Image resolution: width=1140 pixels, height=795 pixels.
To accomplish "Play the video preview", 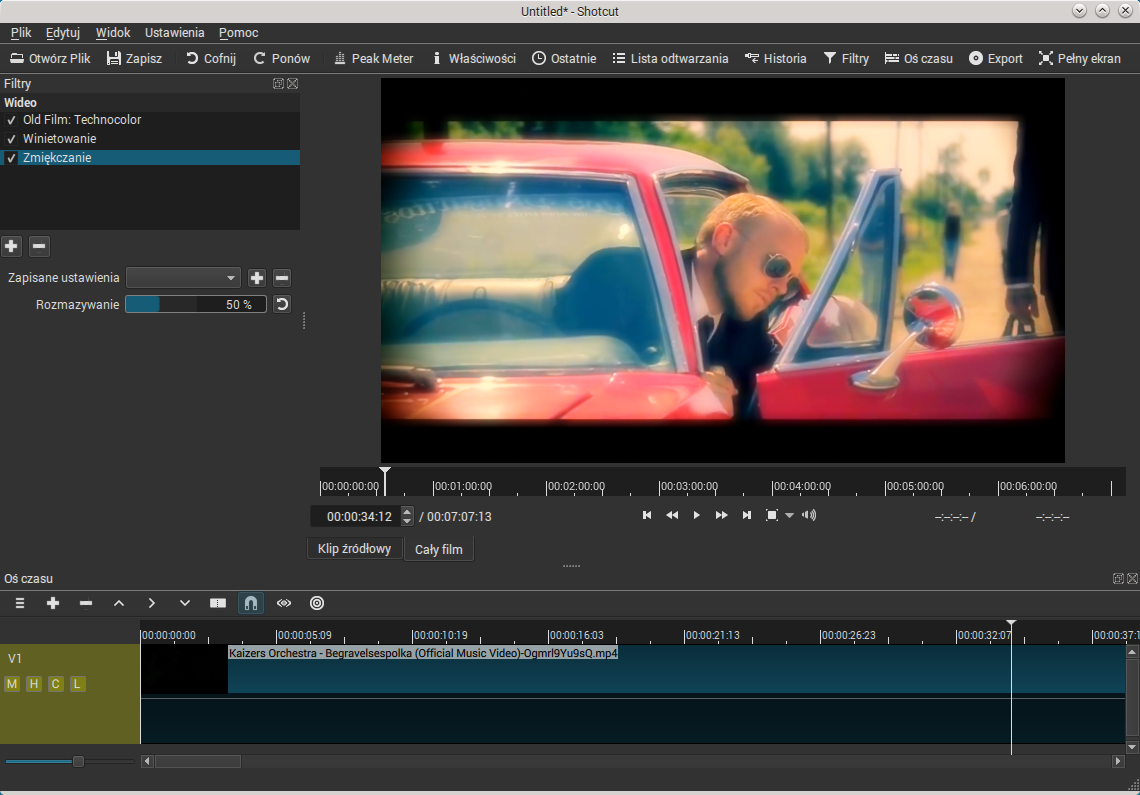I will [x=697, y=515].
